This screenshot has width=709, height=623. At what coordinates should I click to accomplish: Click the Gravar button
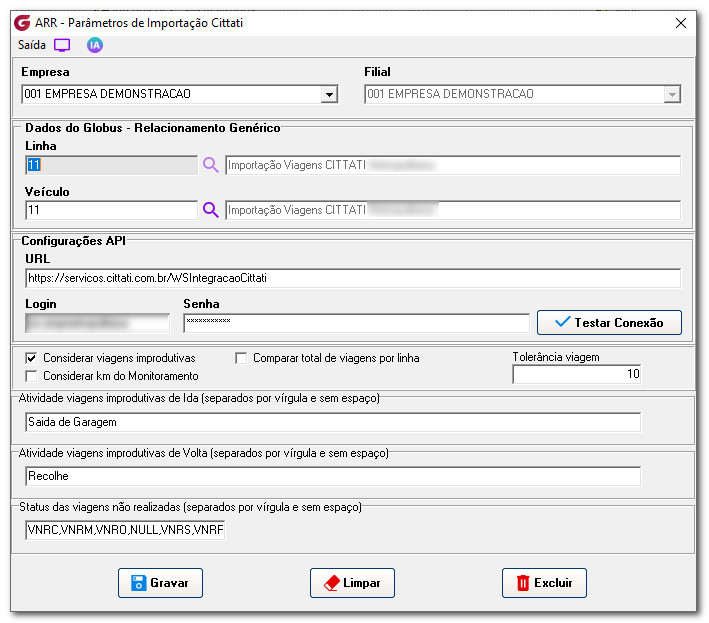[161, 583]
